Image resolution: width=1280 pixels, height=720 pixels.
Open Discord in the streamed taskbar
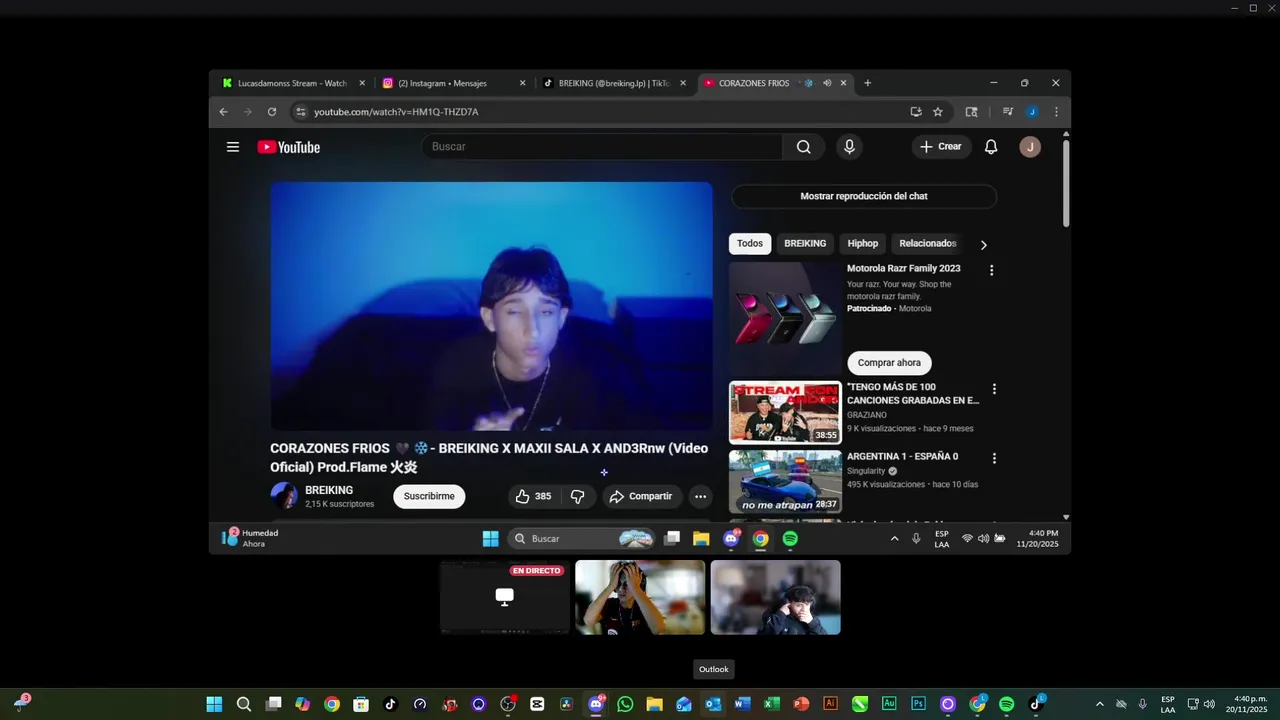point(731,539)
